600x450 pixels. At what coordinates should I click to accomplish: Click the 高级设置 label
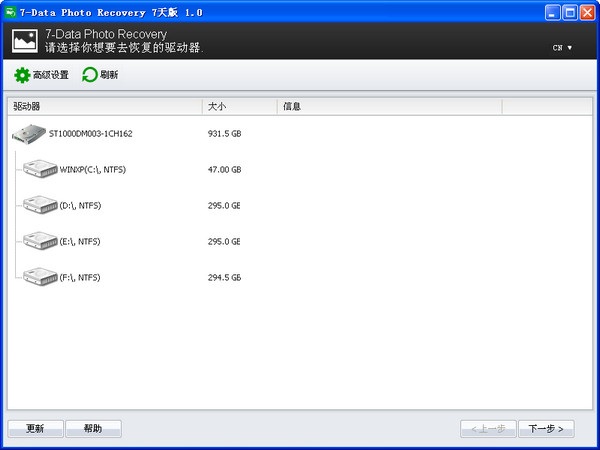tap(51, 75)
